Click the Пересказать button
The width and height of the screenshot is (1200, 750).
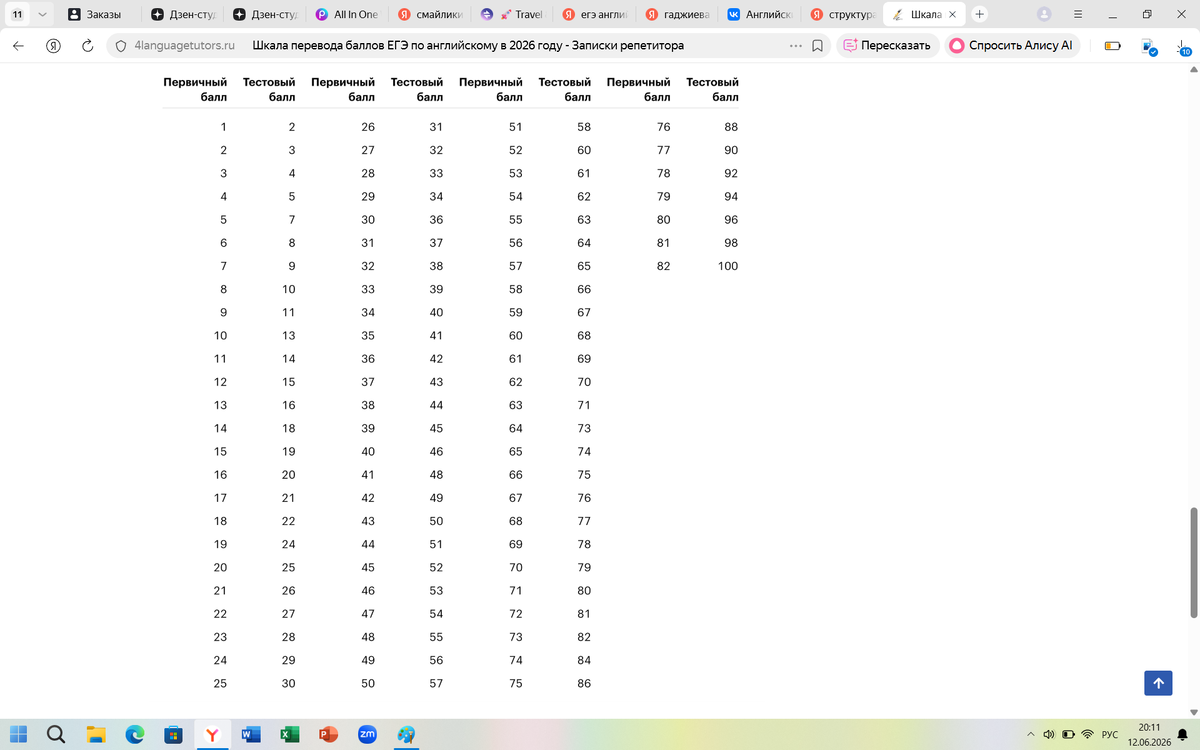coord(886,45)
